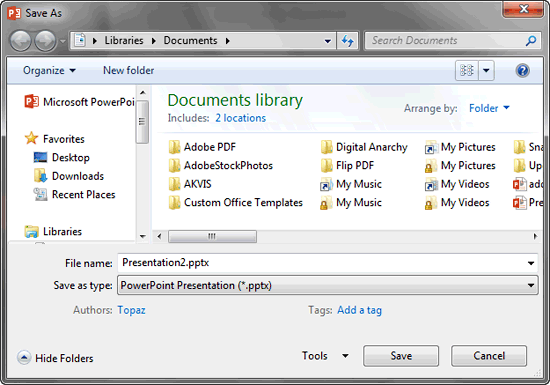Select Documents in the address breadcrumb
The height and width of the screenshot is (385, 550).
(x=190, y=41)
